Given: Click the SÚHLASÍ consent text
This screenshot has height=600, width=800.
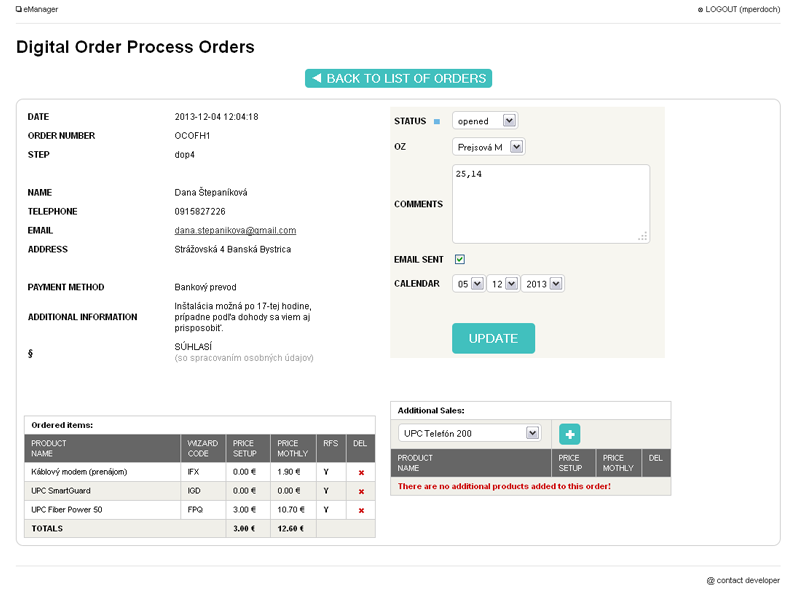Looking at the screenshot, I should click(x=193, y=346).
